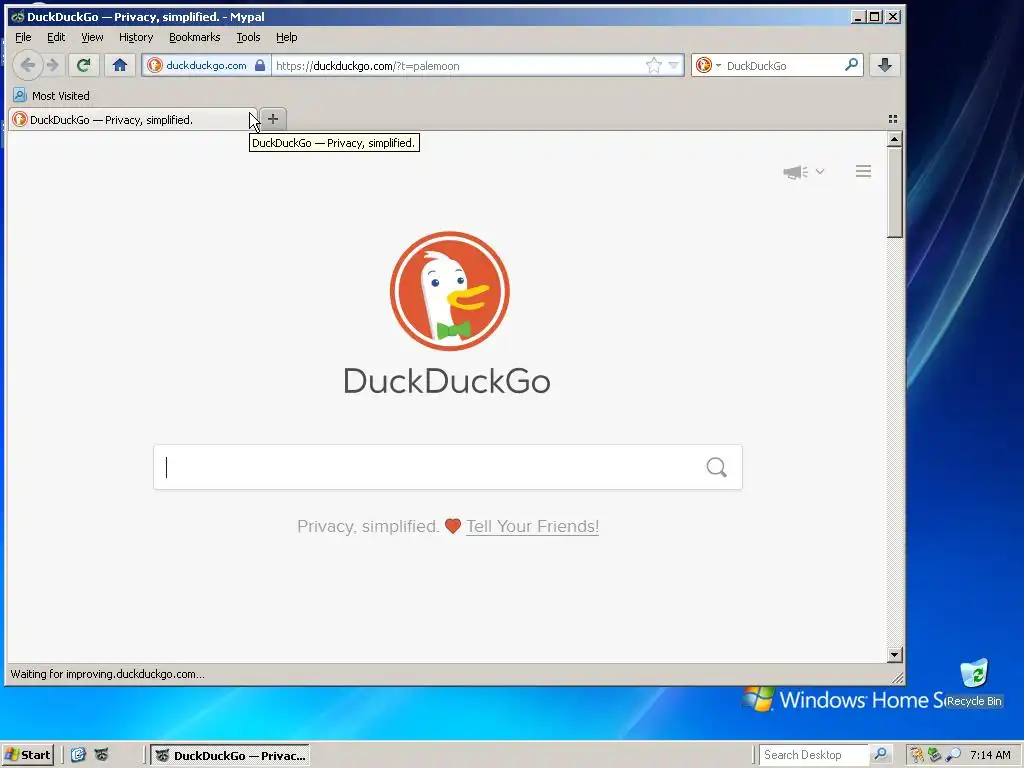Click the magnifier search button in the page search box
1024x768 pixels.
(x=716, y=467)
